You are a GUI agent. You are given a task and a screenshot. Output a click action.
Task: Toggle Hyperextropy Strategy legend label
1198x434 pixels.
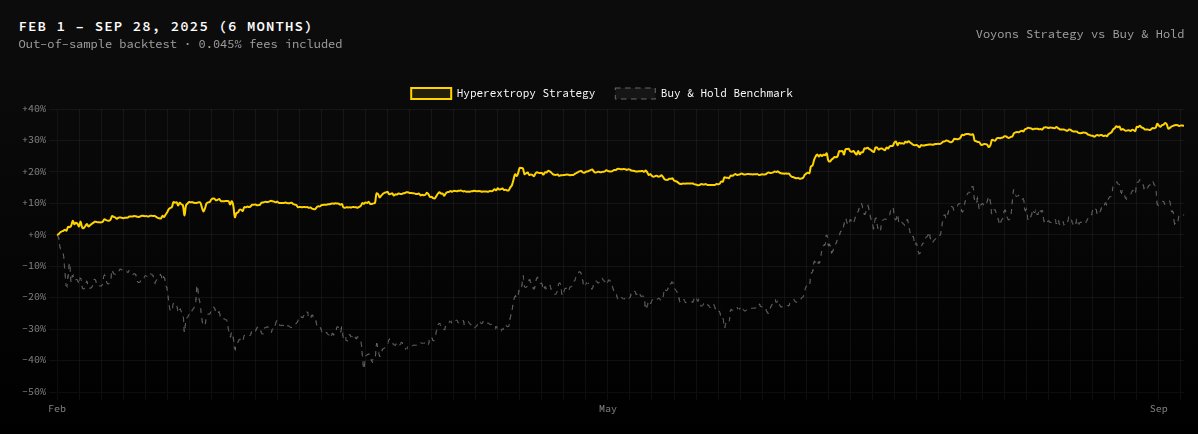tap(526, 93)
